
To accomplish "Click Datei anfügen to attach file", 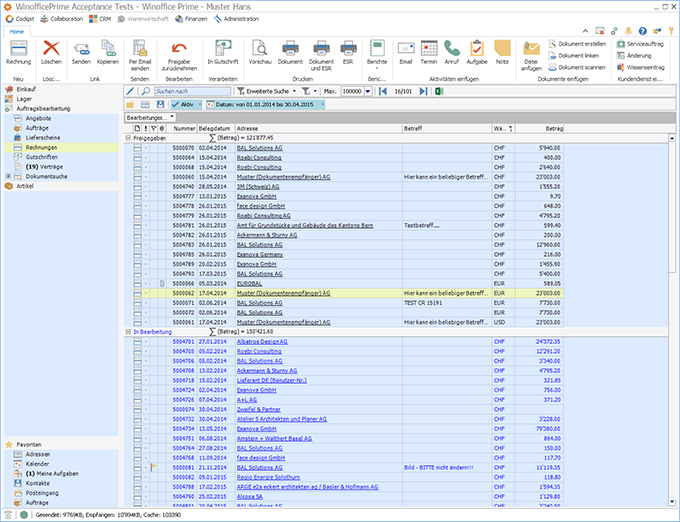I will click(x=531, y=55).
